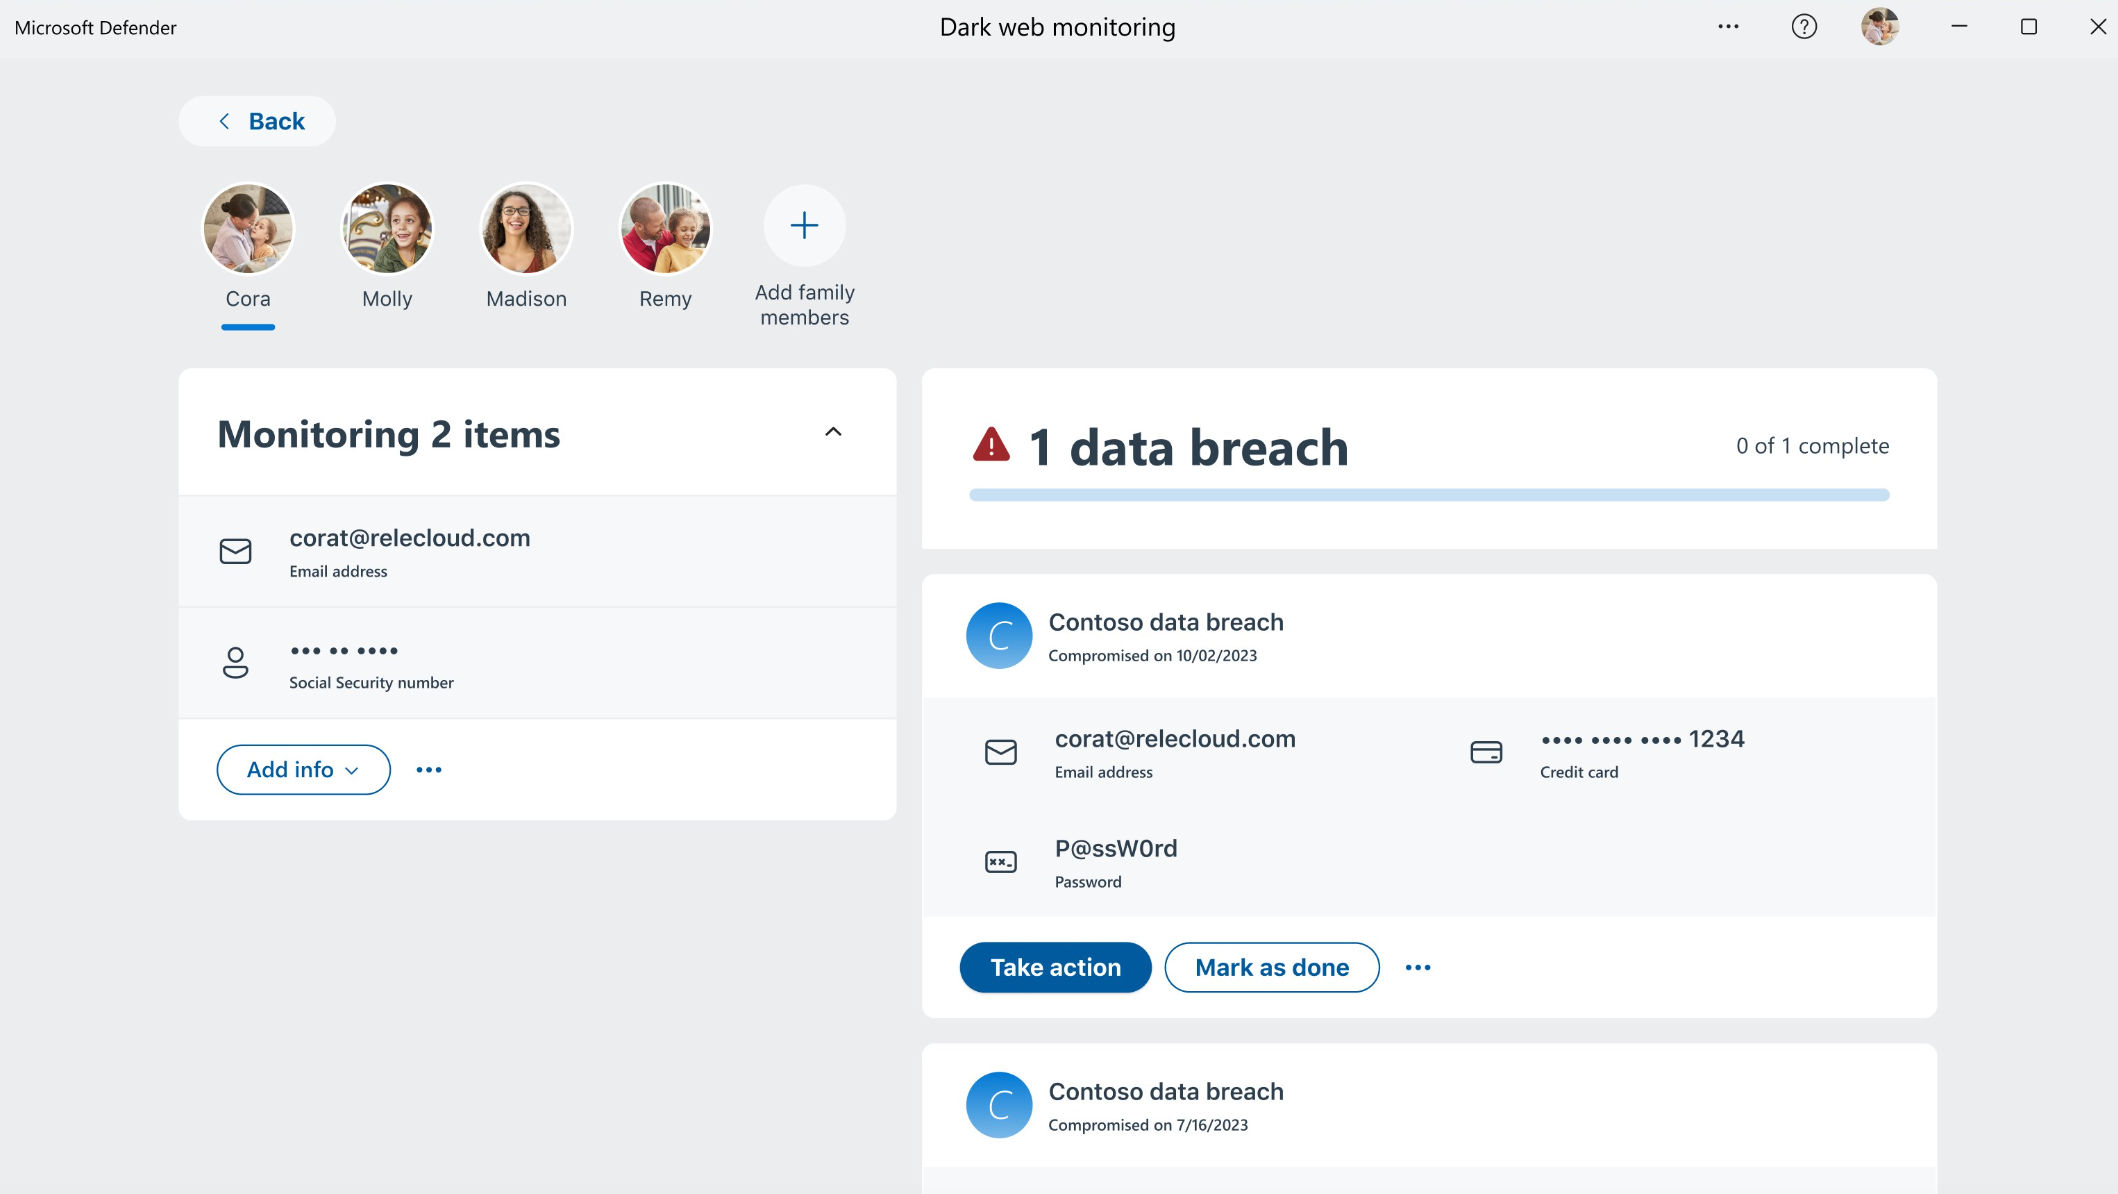Click the credit card icon in breach details
2118x1194 pixels.
pyautogui.click(x=1485, y=752)
